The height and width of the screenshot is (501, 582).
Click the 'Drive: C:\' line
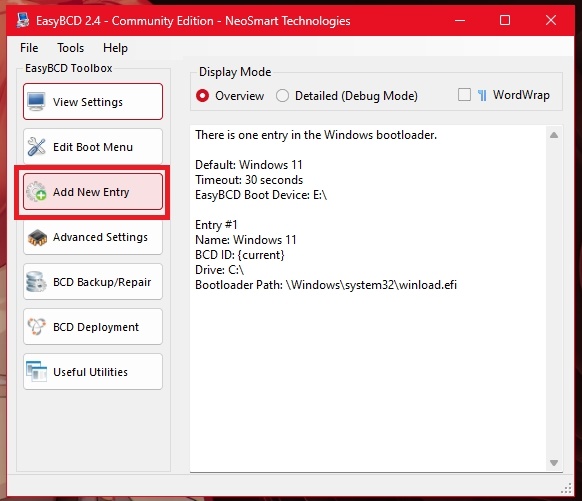pos(219,270)
